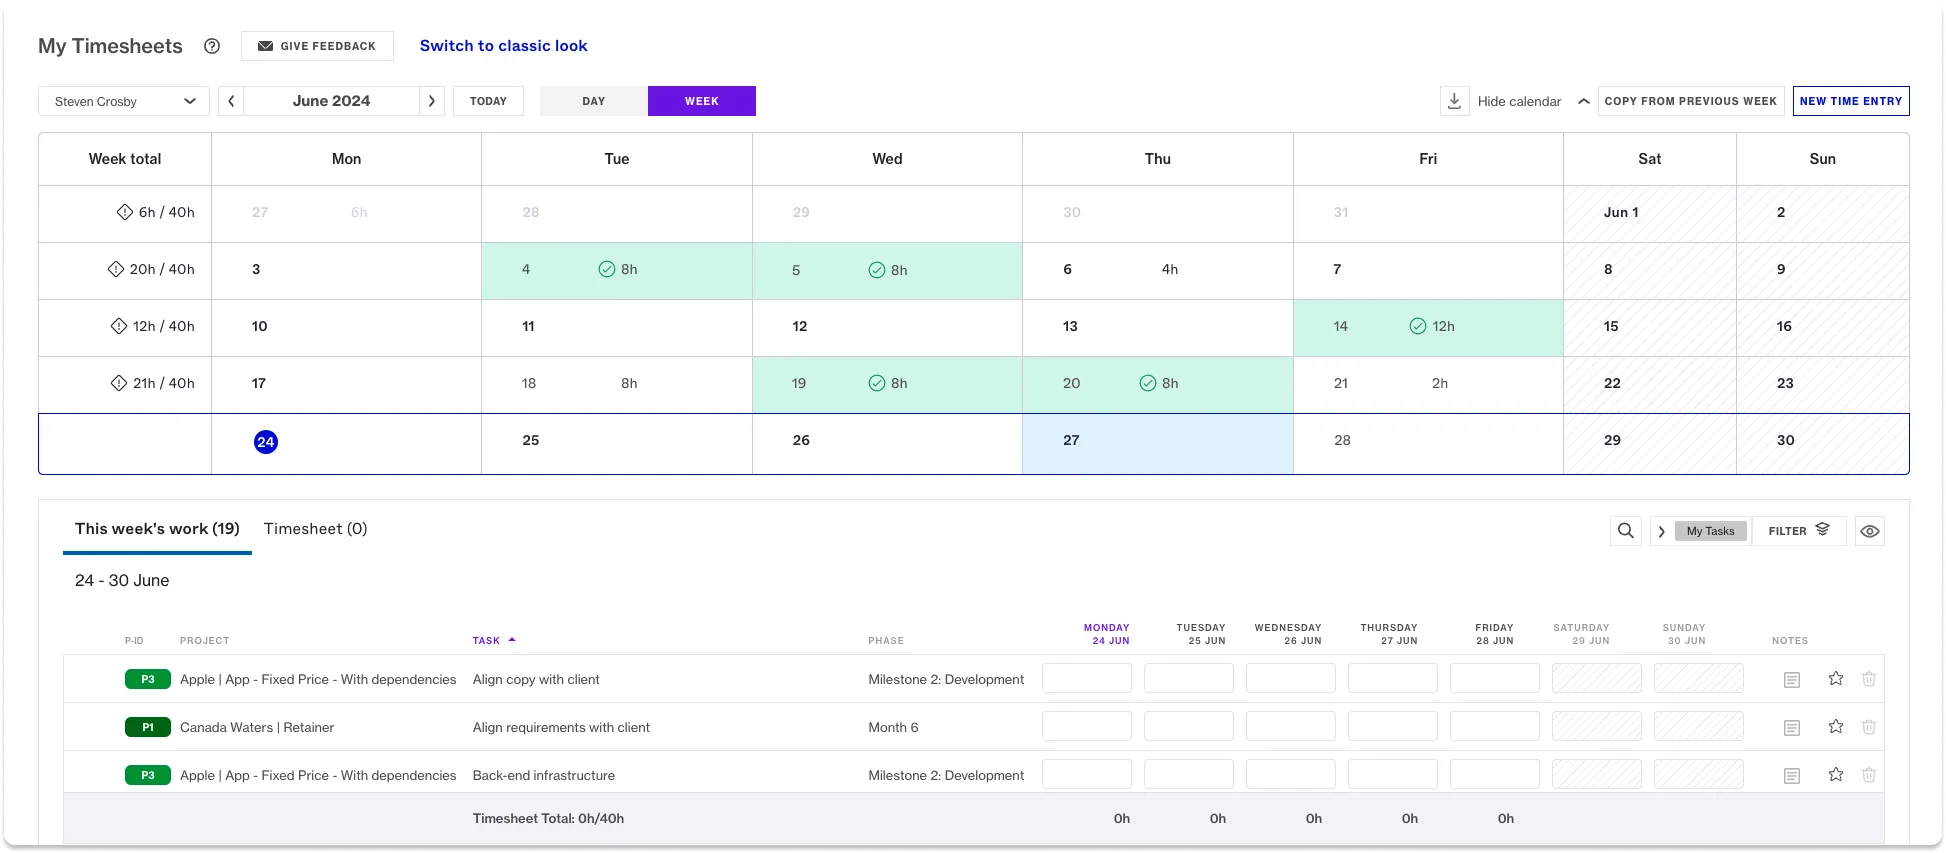Click the P1 badge for Canada Waters

tap(148, 727)
